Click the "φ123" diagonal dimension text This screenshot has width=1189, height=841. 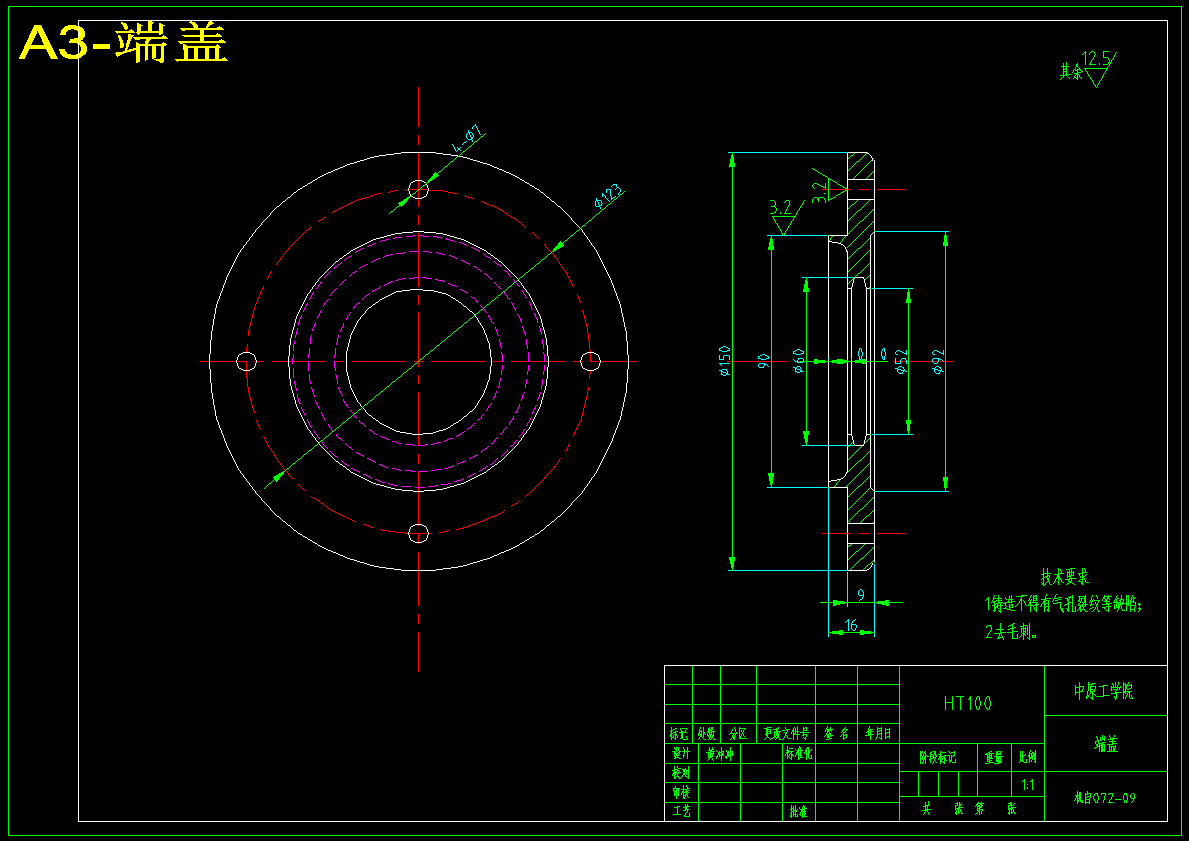click(608, 195)
